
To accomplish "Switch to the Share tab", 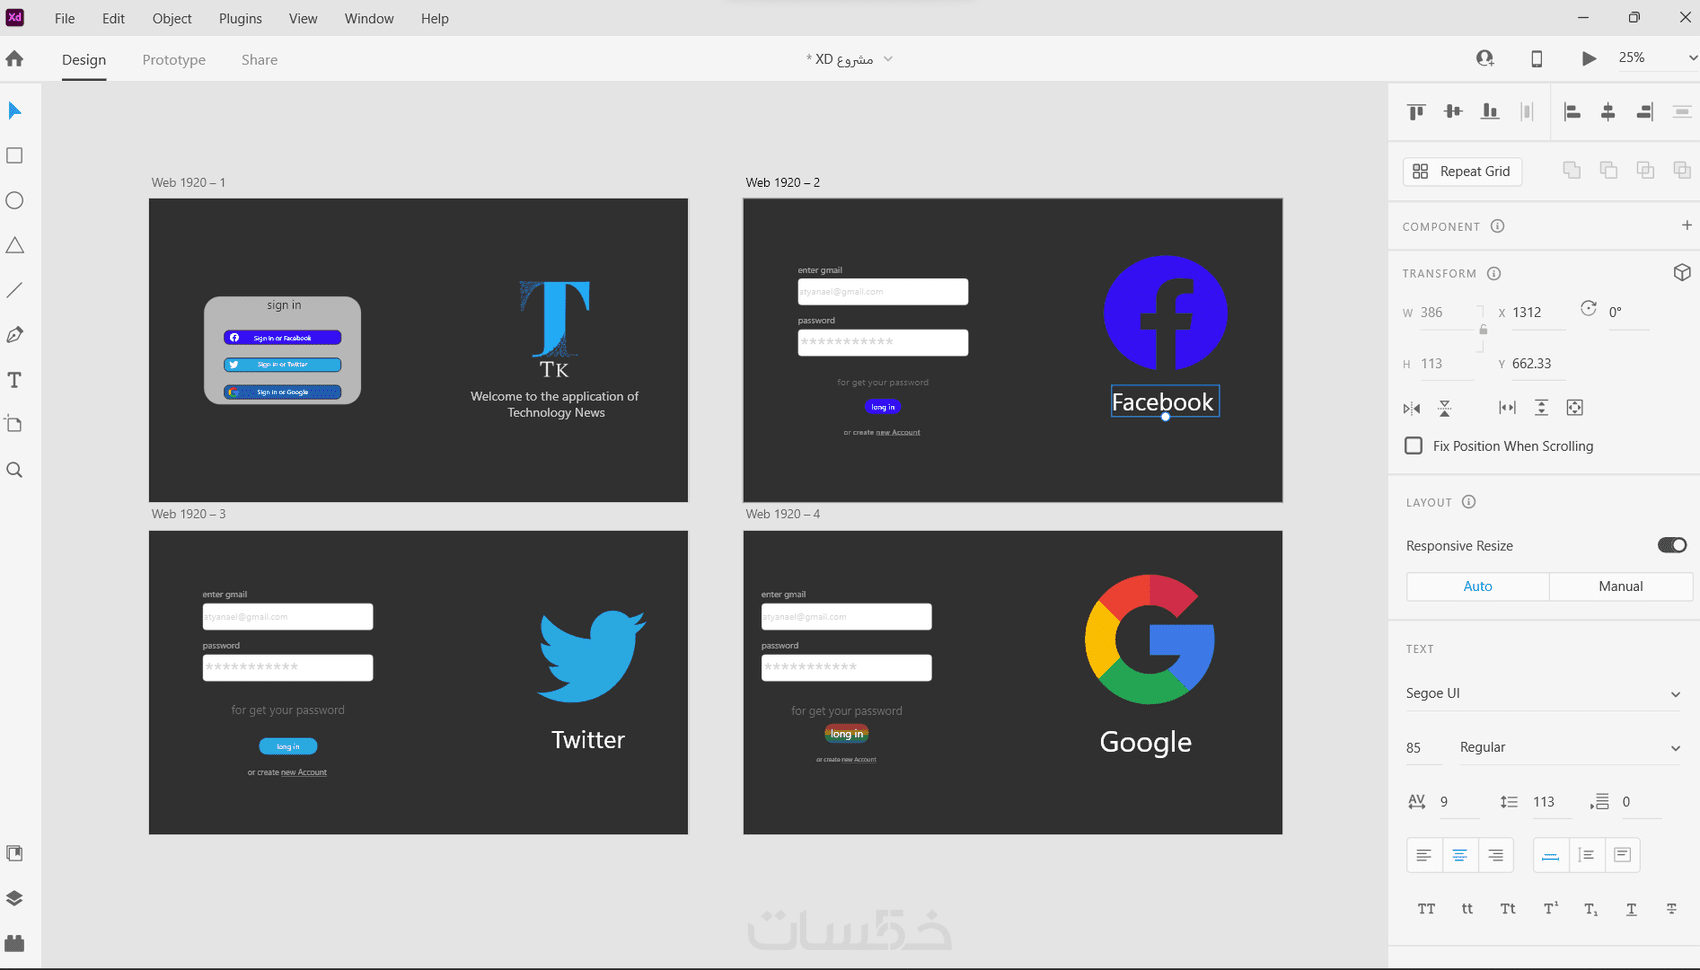I will (259, 60).
